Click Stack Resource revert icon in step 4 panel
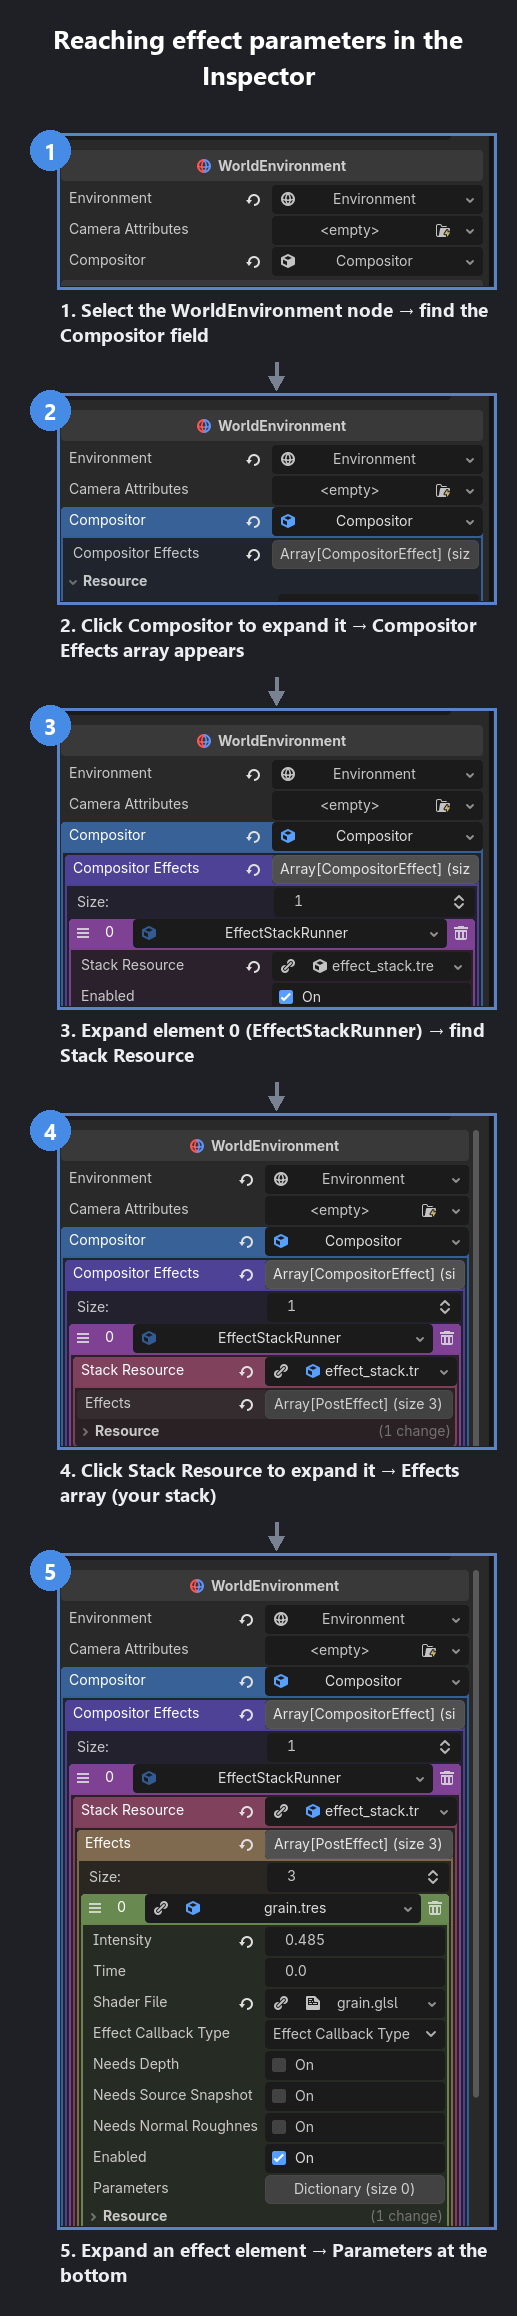The width and height of the screenshot is (517, 2316). [x=246, y=1371]
